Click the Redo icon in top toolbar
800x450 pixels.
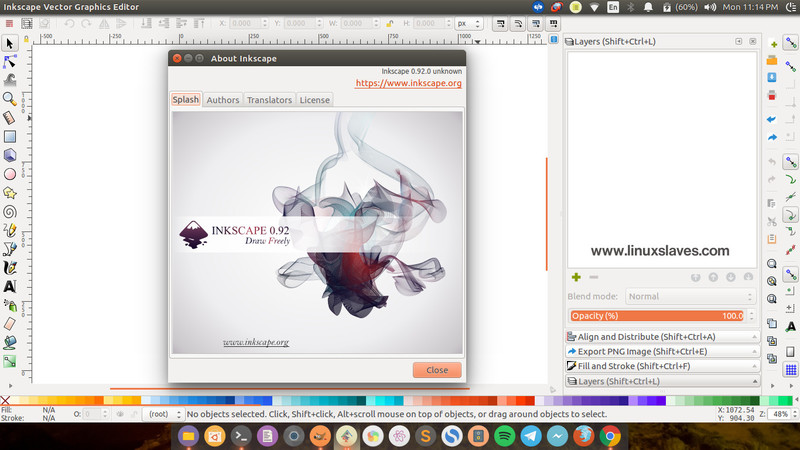click(86, 23)
